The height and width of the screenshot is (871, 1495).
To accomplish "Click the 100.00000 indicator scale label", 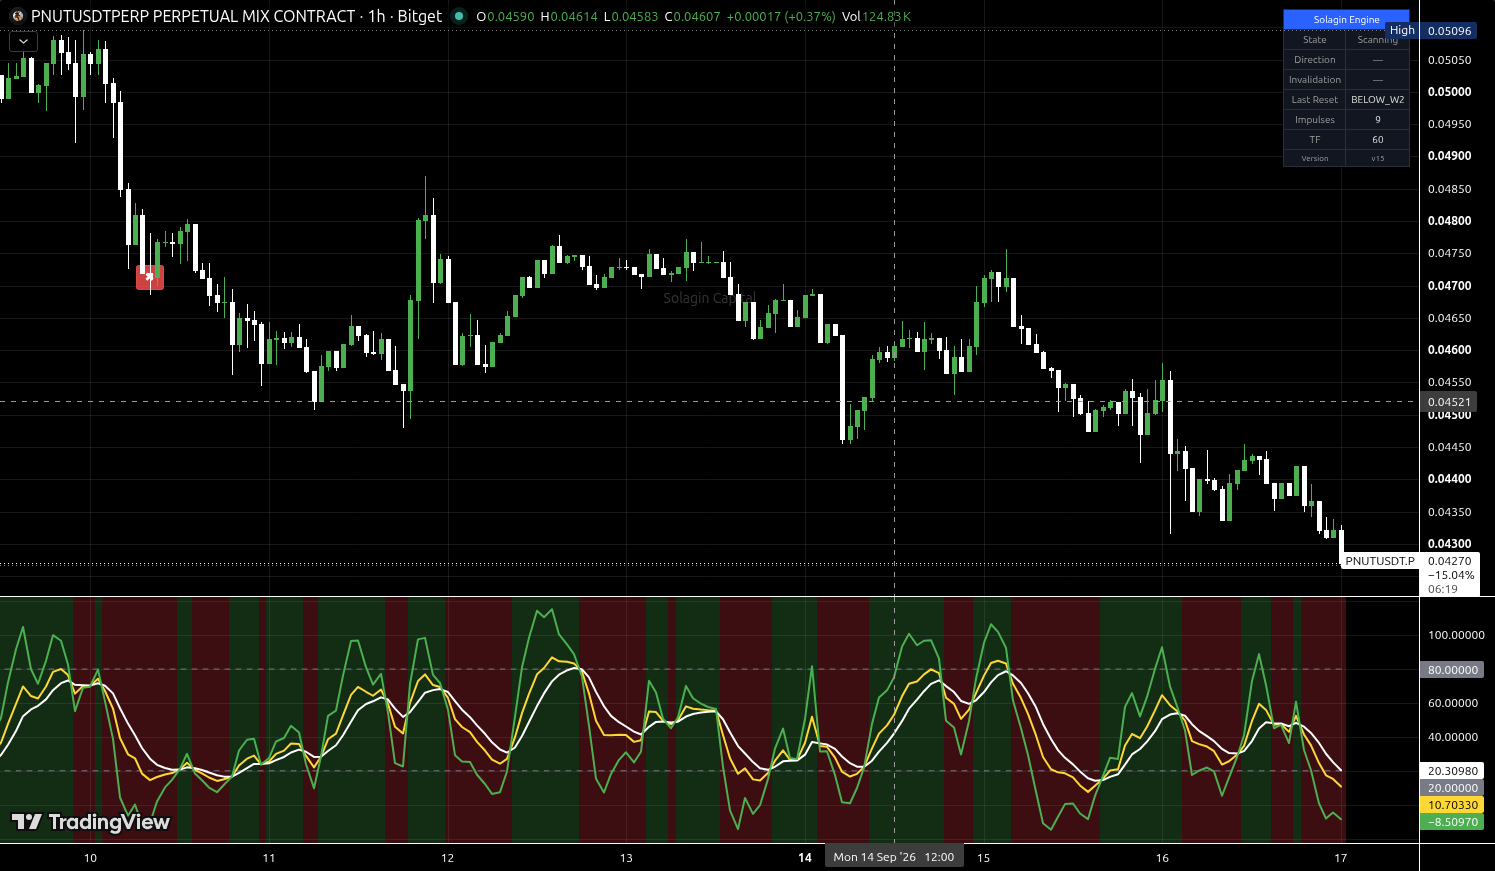I will (x=1456, y=635).
